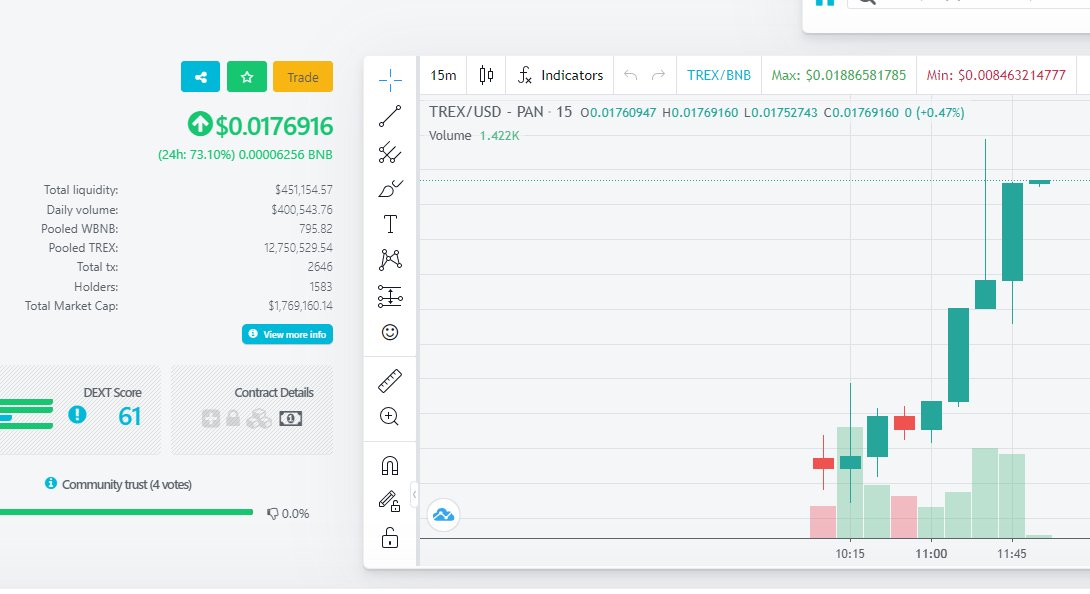
Task: Click View more info button
Action: pyautogui.click(x=287, y=335)
